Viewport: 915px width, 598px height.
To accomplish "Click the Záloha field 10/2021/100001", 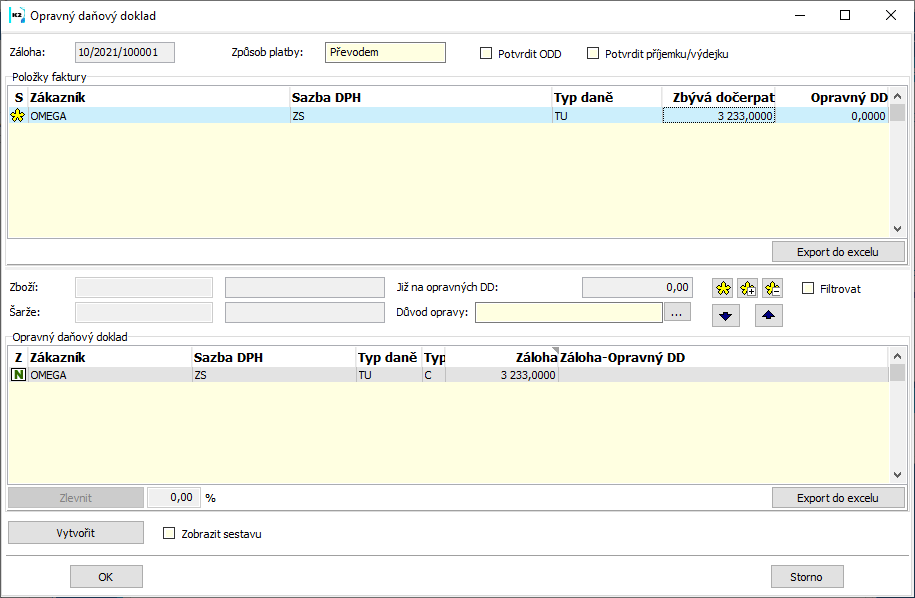I will coord(125,53).
